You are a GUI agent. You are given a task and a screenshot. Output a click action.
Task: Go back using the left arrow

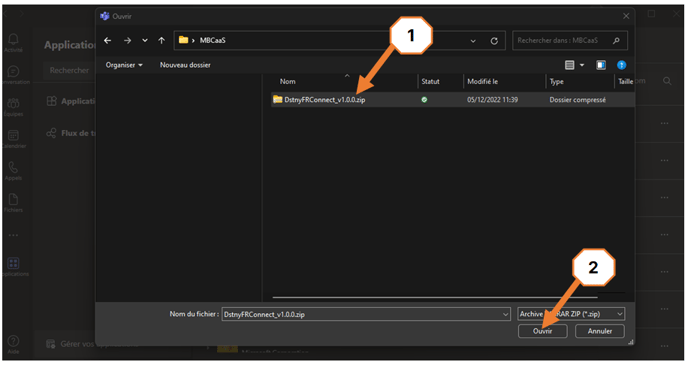pos(108,40)
